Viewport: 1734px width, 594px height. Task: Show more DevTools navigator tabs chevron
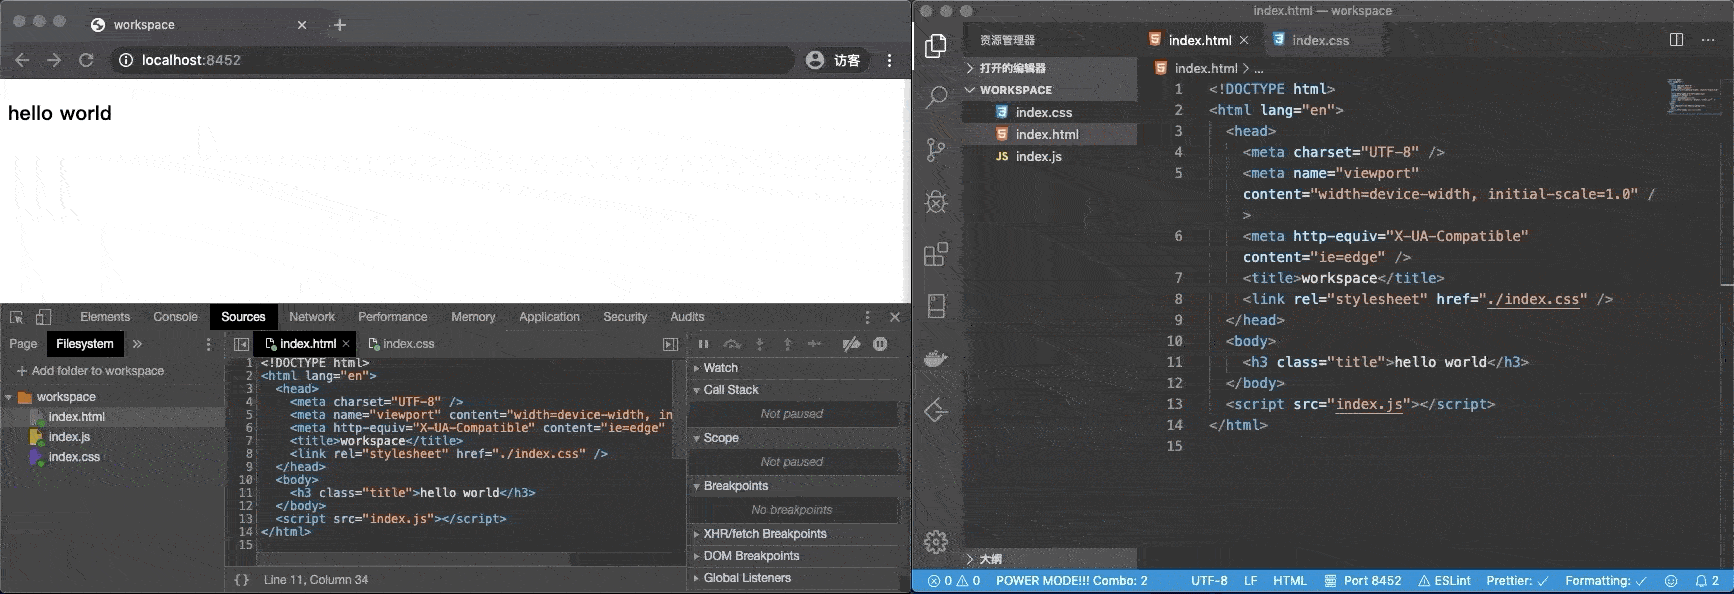(137, 344)
